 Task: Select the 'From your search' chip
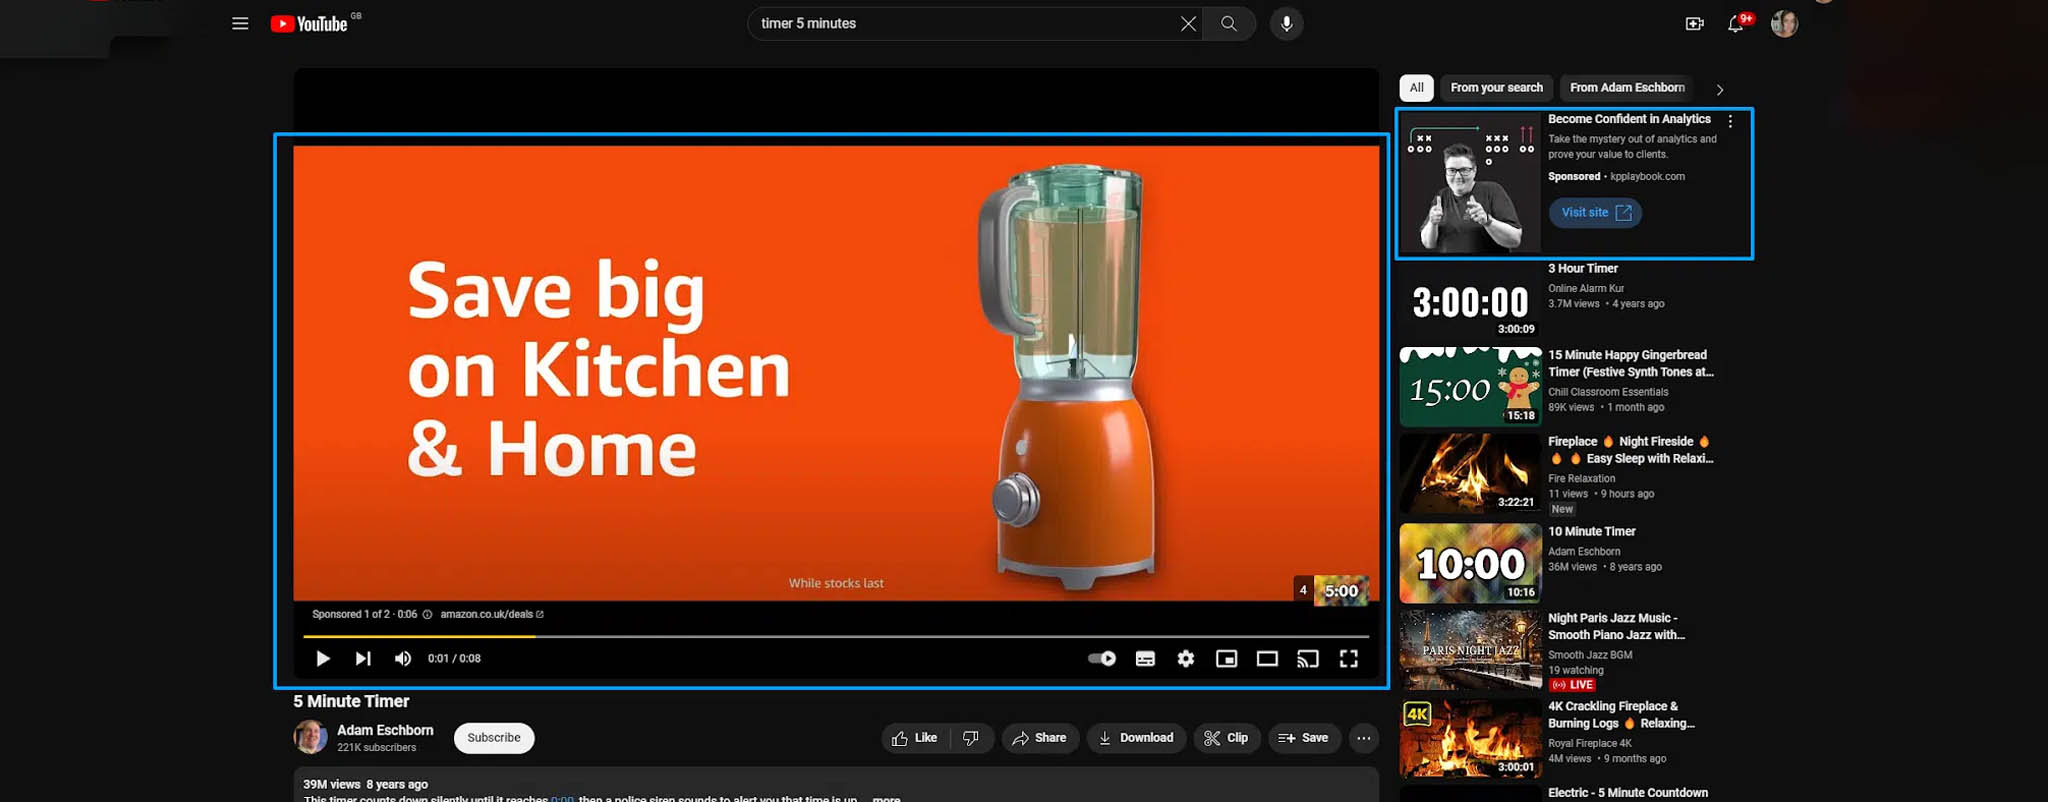pos(1496,88)
